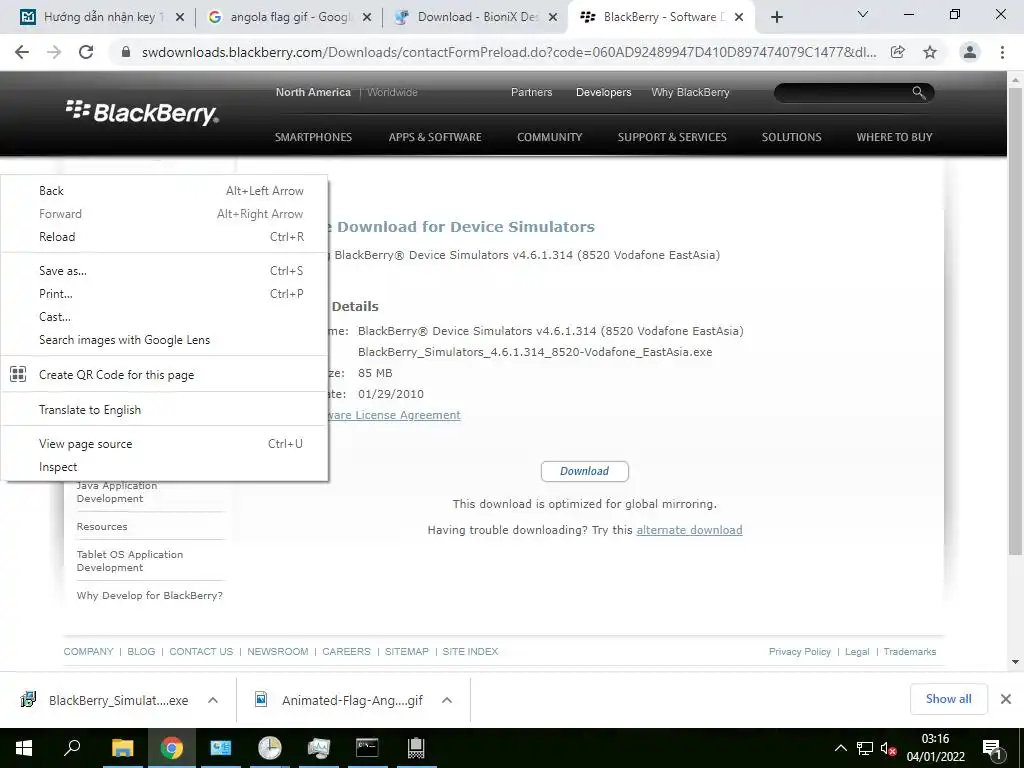Switch to the Download - BioniX tab

pos(476,18)
